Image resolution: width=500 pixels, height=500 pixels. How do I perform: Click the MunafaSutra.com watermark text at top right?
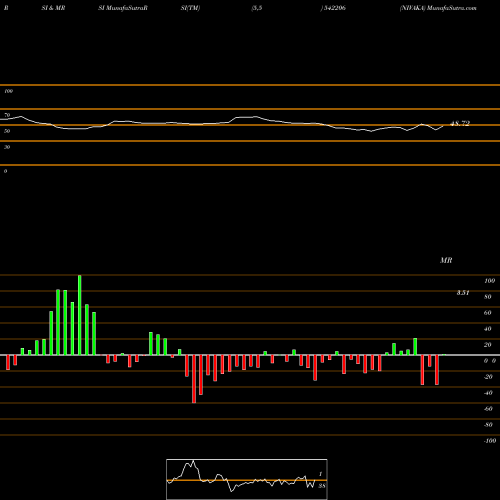[x=452, y=8]
